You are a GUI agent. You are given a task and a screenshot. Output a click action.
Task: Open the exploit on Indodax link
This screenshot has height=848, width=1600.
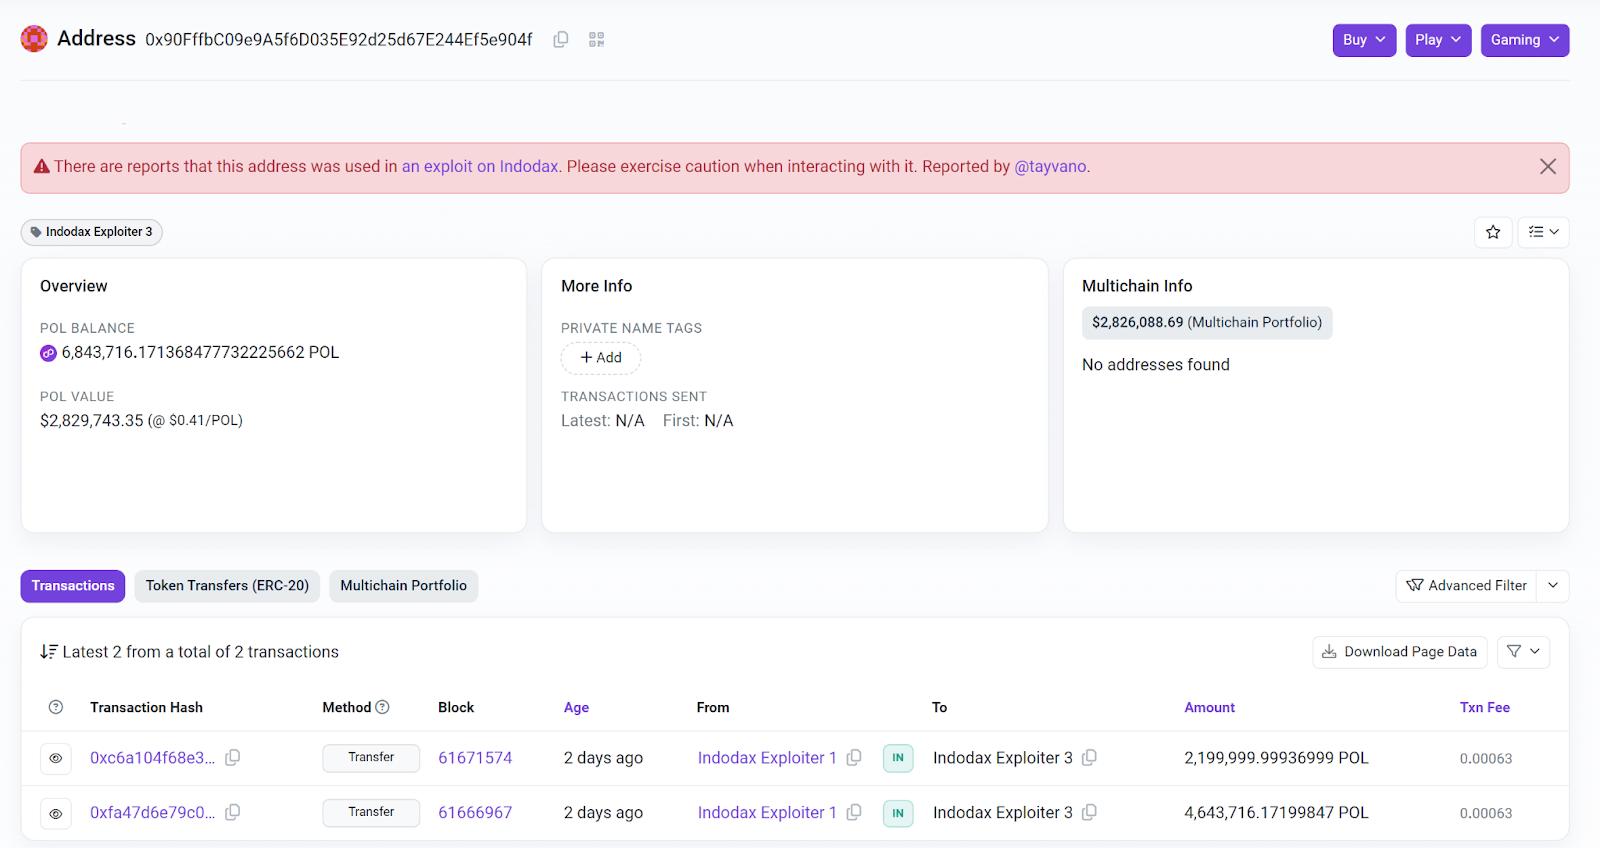pos(480,167)
